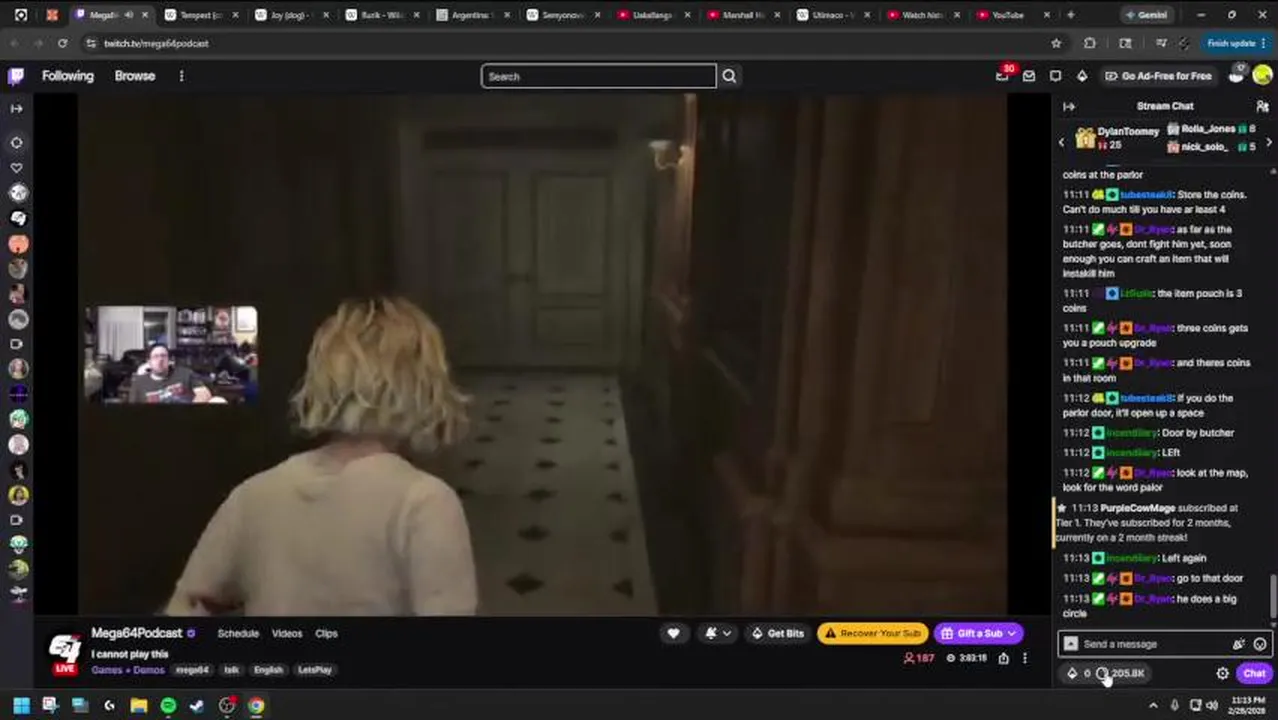Switch to the Tempest browser tab
Viewport: 1278px width, 720px height.
(x=205, y=15)
